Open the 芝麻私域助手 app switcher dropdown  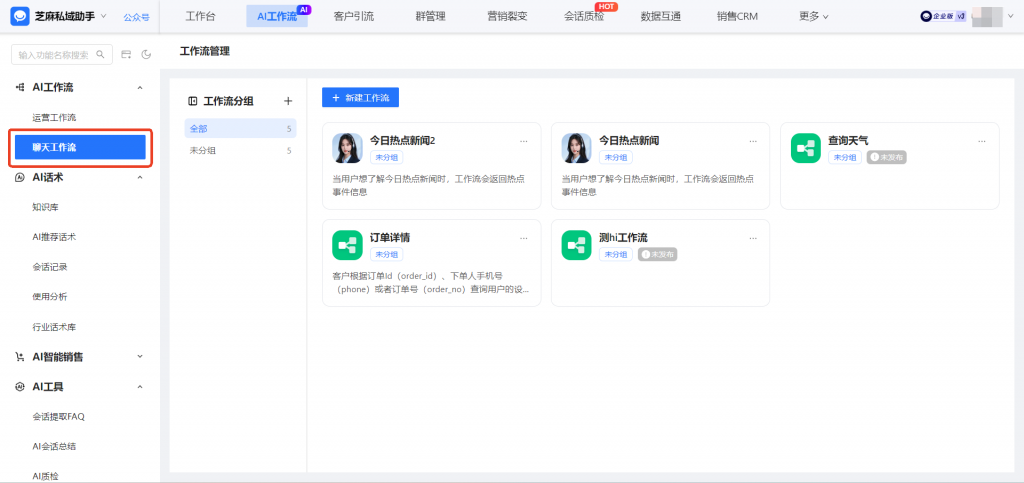click(104, 16)
